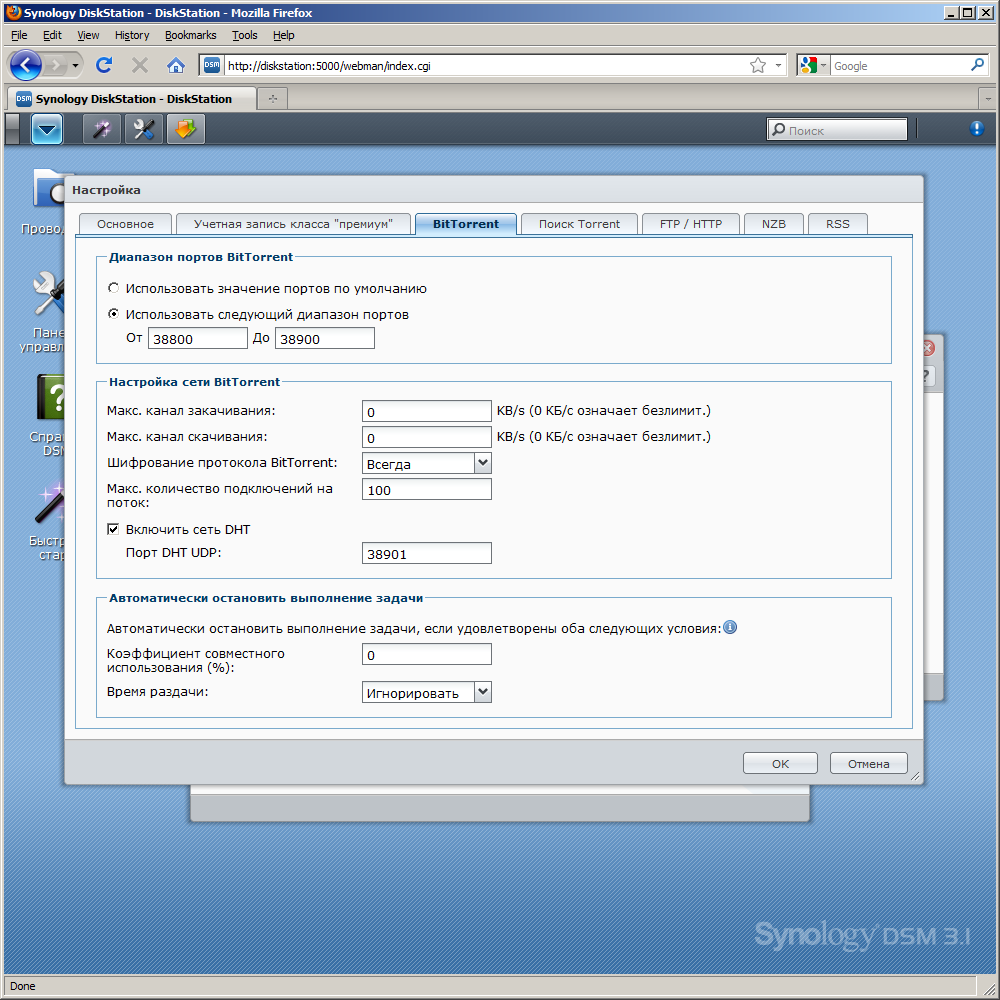1000x1000 pixels.
Task: Launch the quick start wizard toolbar icon
Action: coord(102,129)
